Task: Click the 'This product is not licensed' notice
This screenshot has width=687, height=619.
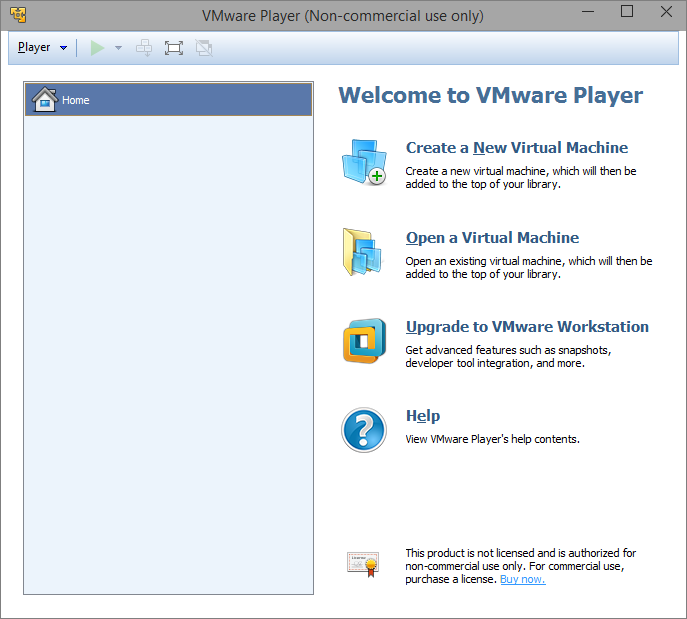Action: pos(521,566)
